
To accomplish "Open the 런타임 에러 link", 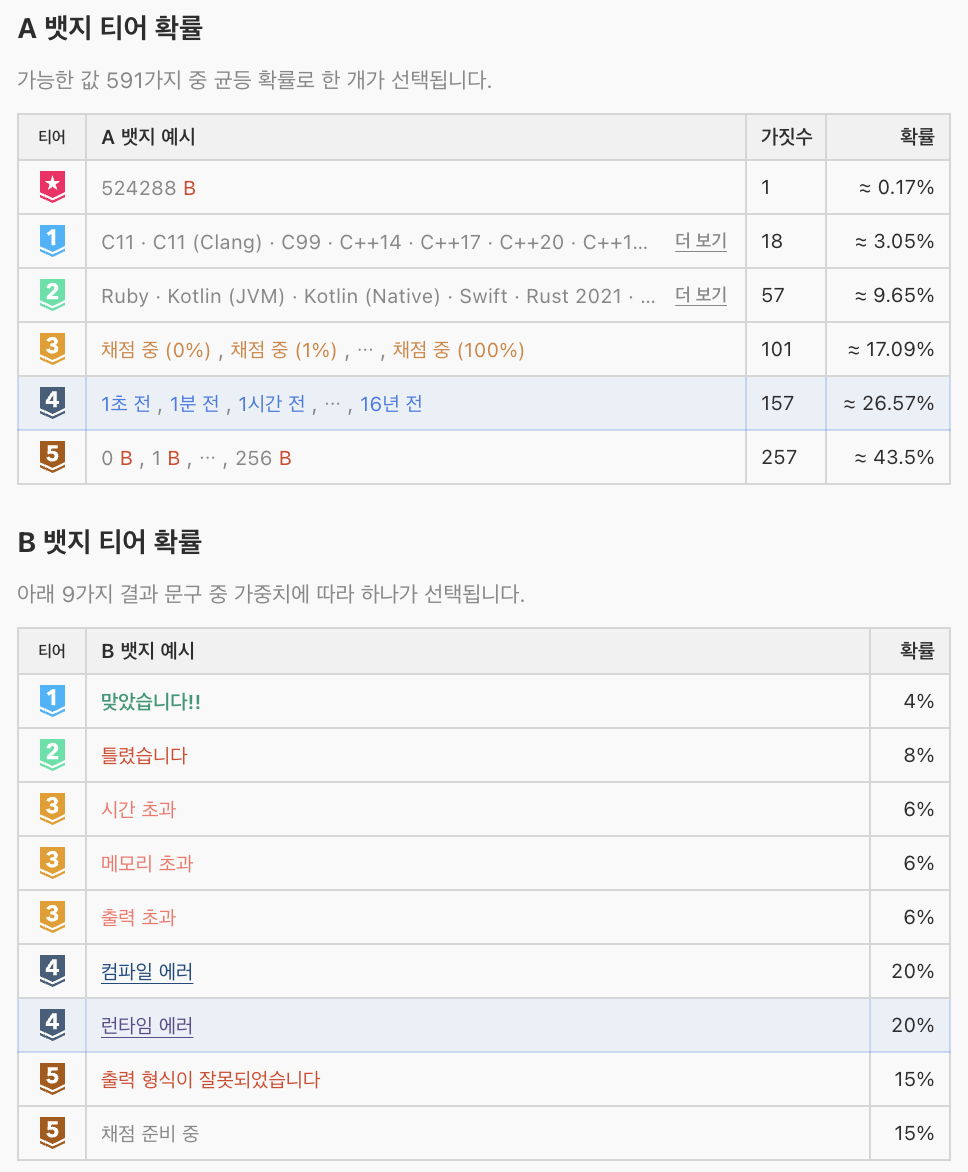I will [147, 1025].
